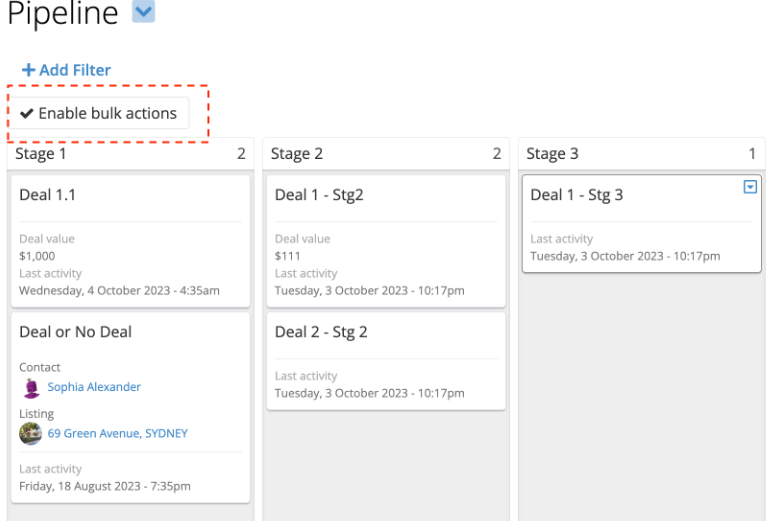The height and width of the screenshot is (521, 779).
Task: Toggle Enable bulk actions button
Action: click(x=99, y=113)
